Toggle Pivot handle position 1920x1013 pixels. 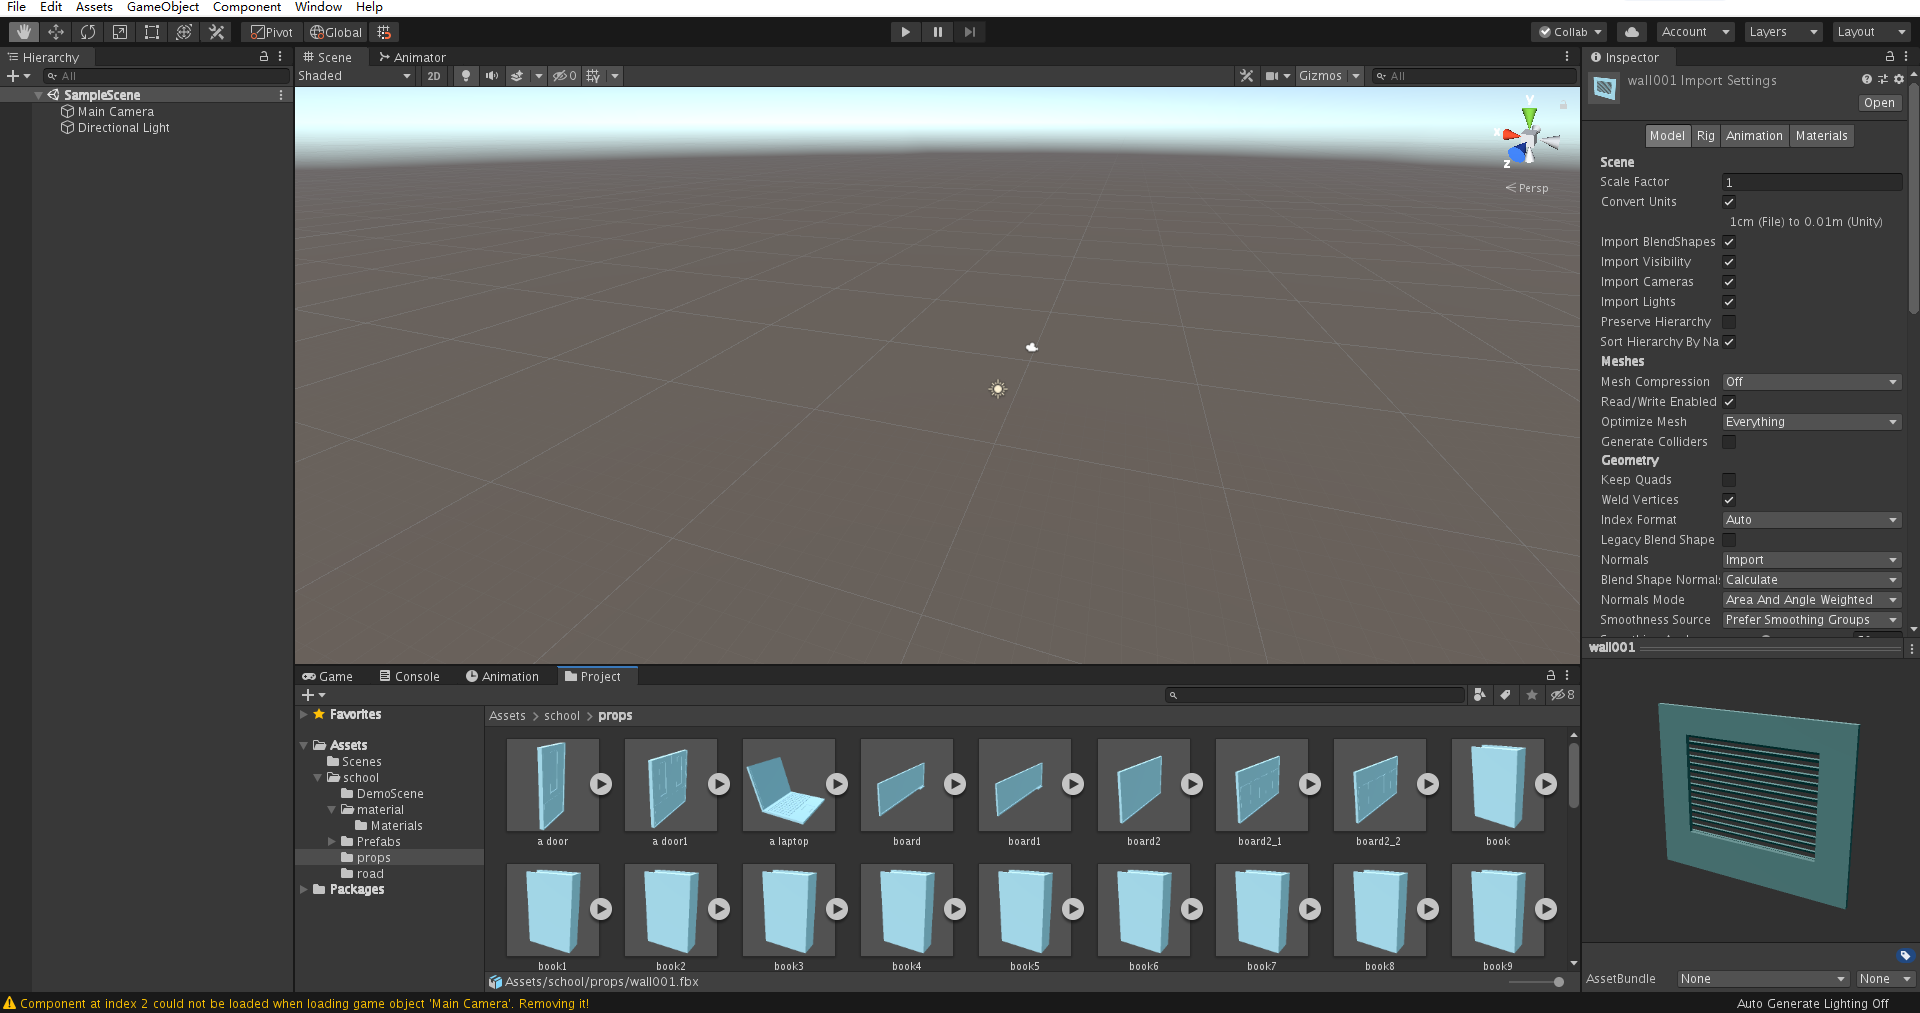click(x=272, y=32)
